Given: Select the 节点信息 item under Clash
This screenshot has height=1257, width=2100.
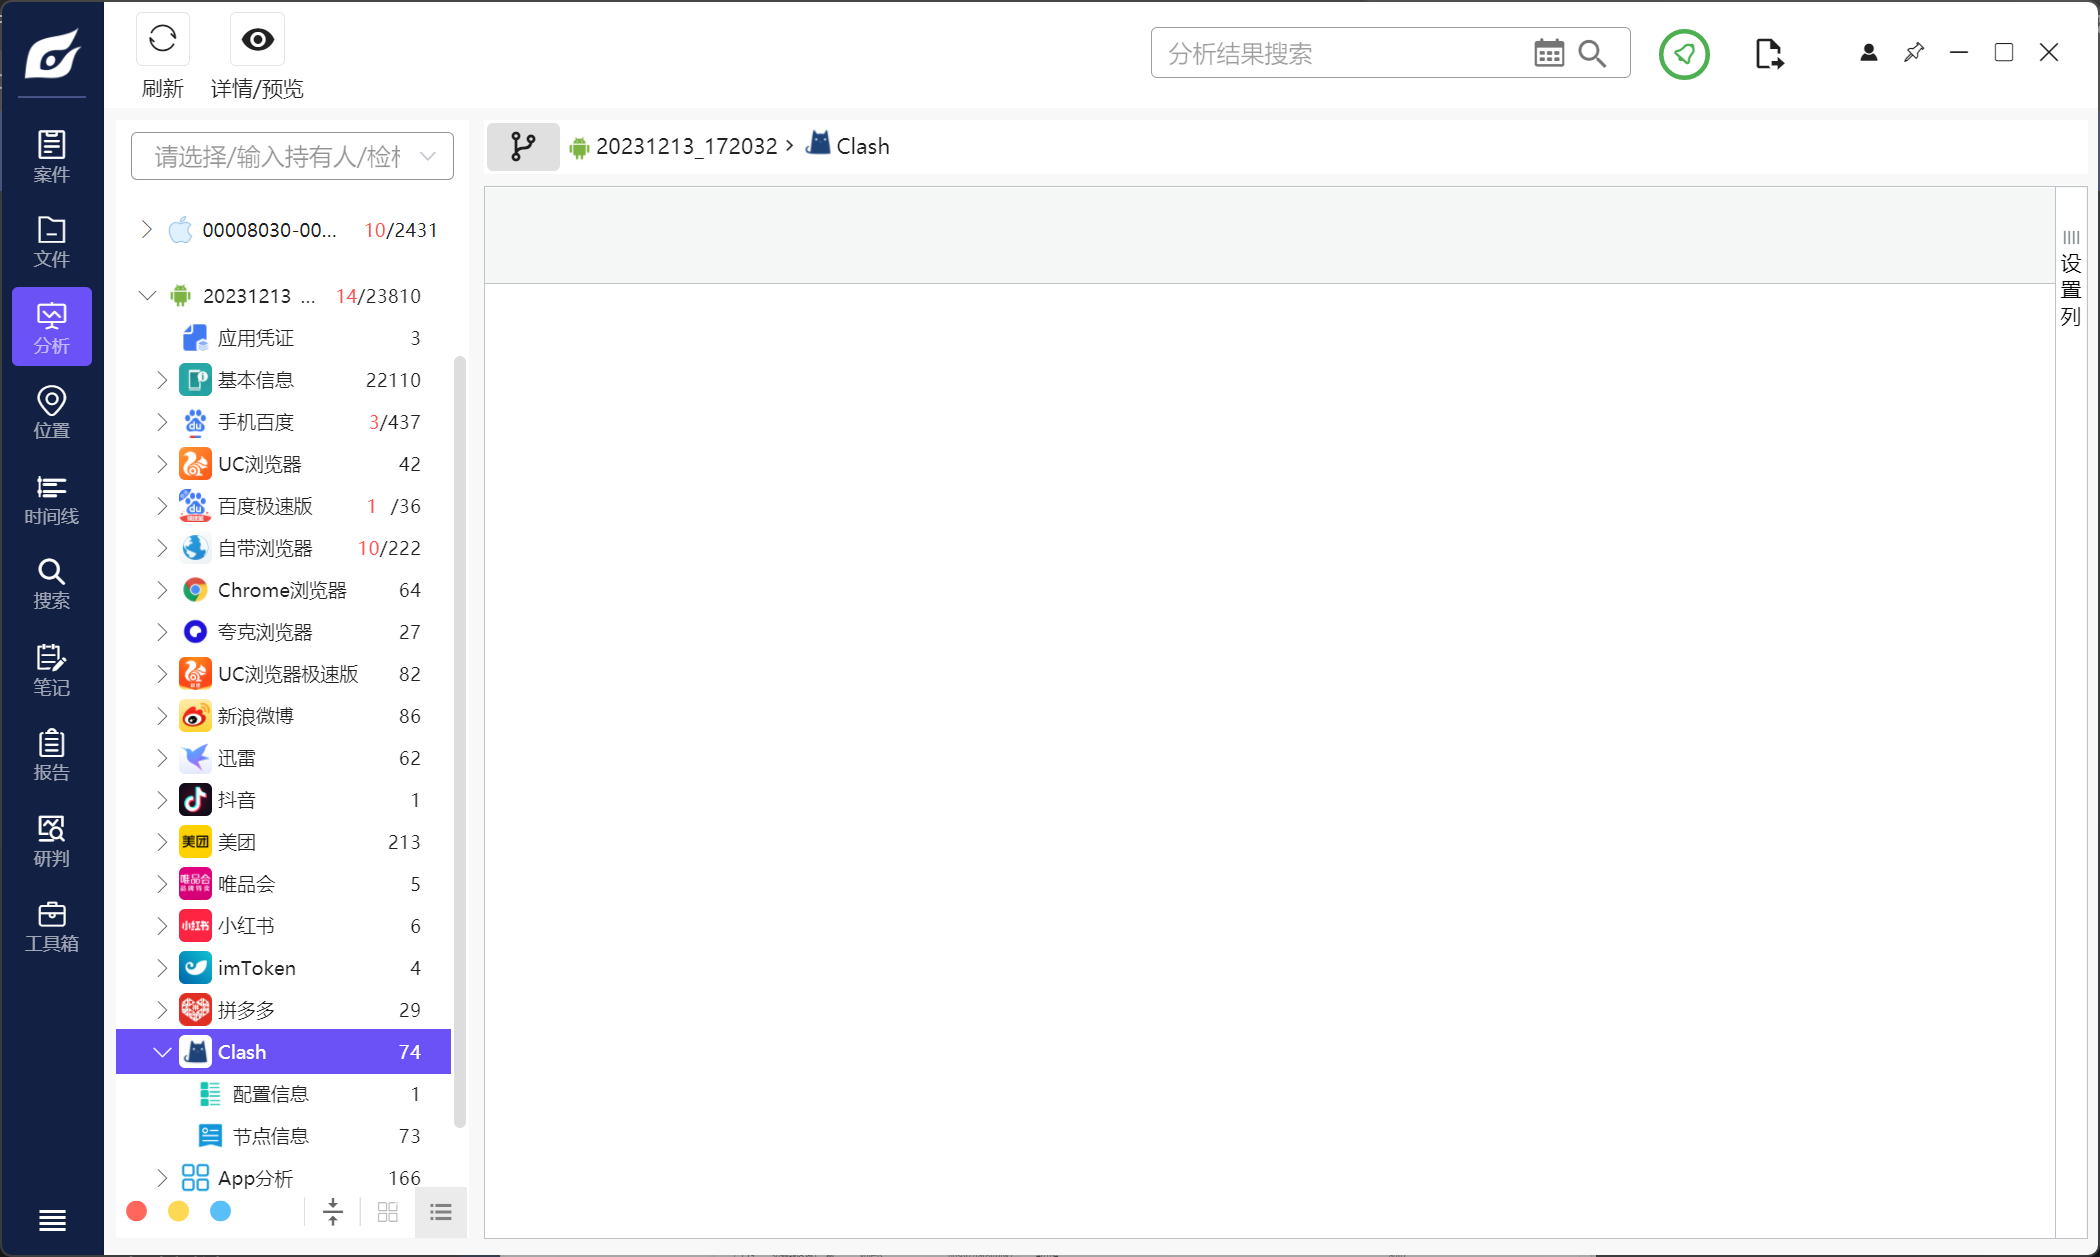Looking at the screenshot, I should (x=270, y=1136).
